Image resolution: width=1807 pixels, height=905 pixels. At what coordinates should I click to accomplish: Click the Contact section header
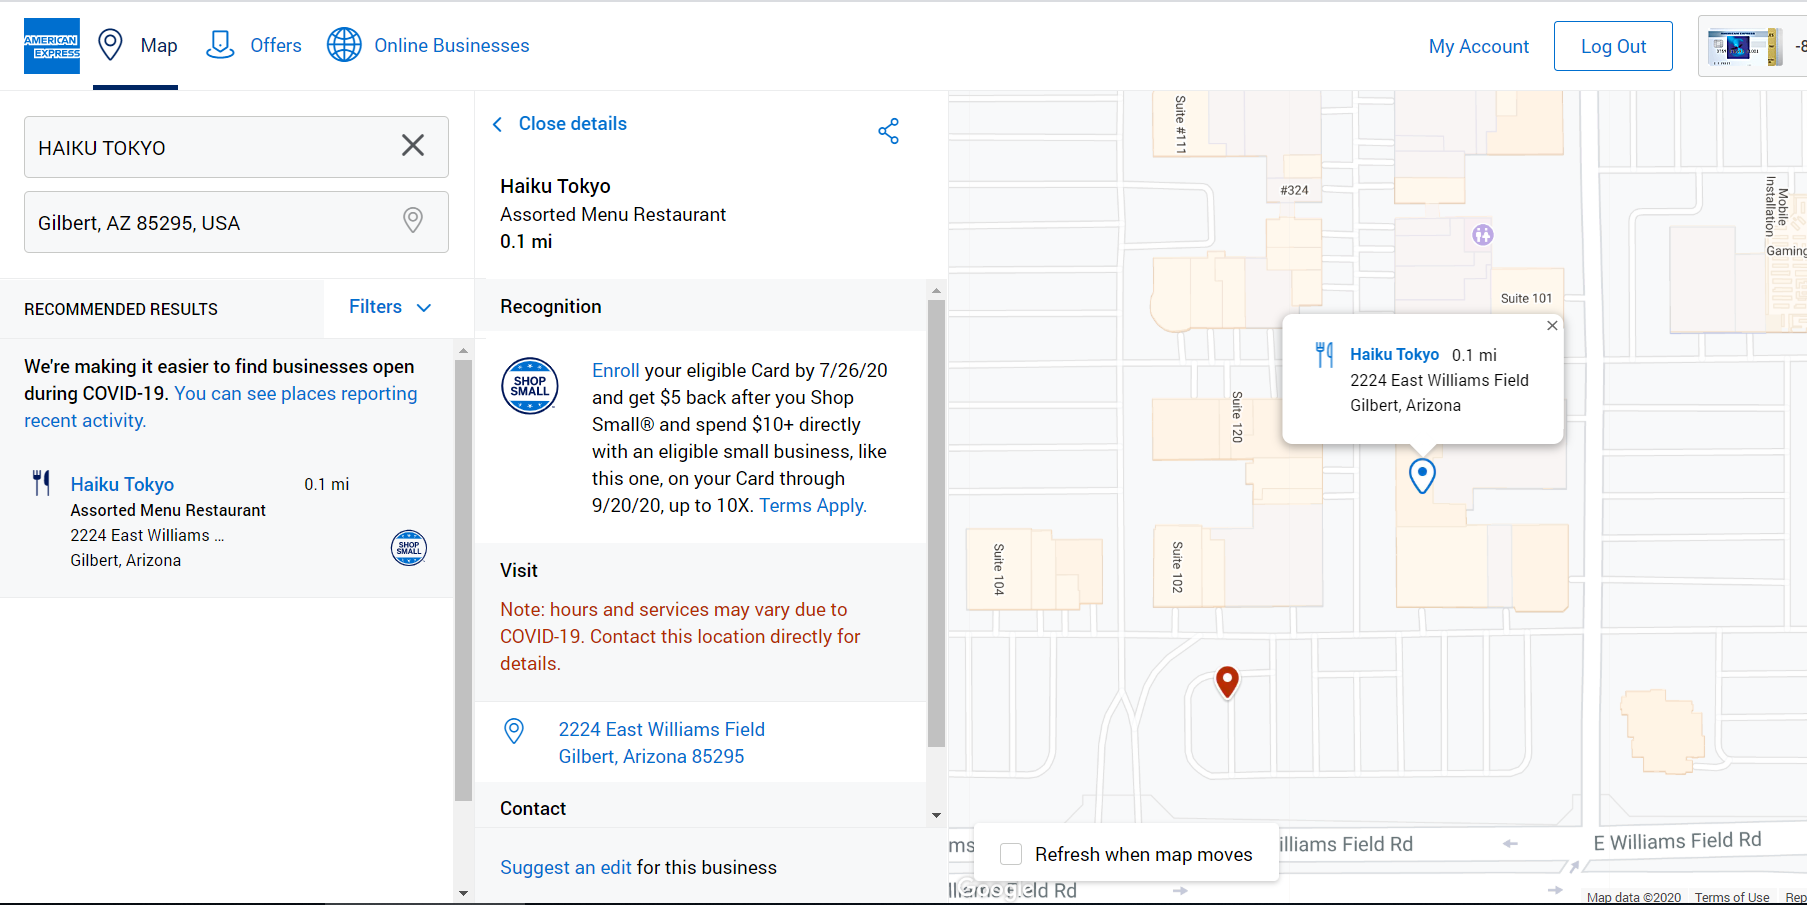point(533,808)
